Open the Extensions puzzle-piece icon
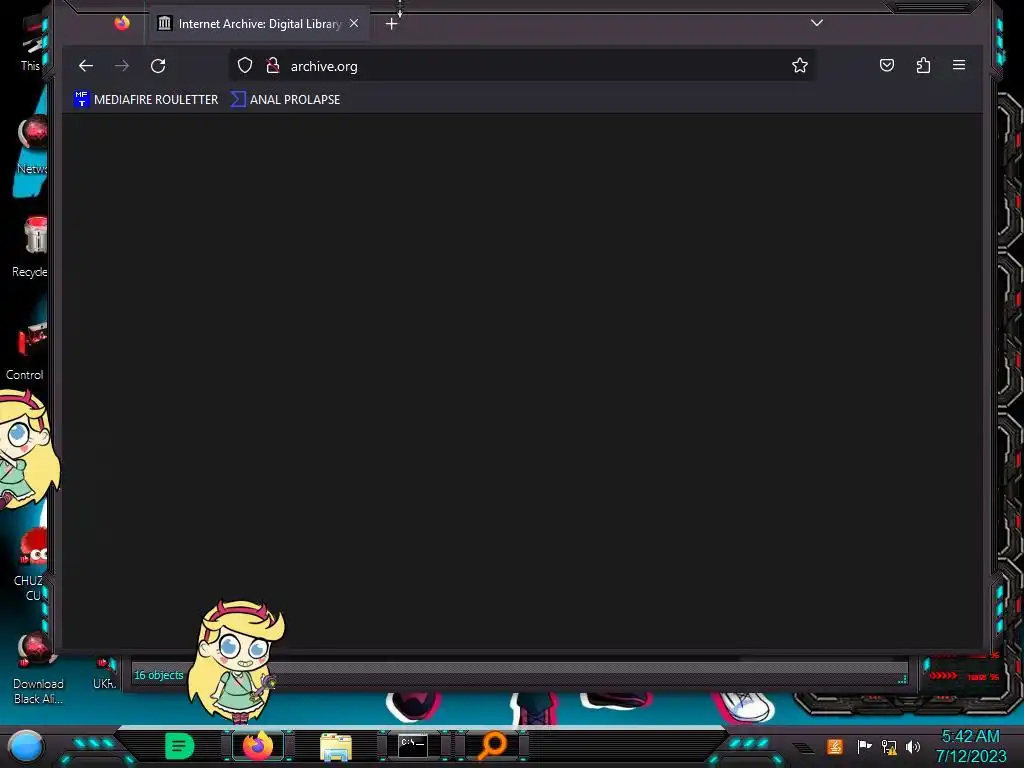The height and width of the screenshot is (768, 1024). (x=923, y=65)
